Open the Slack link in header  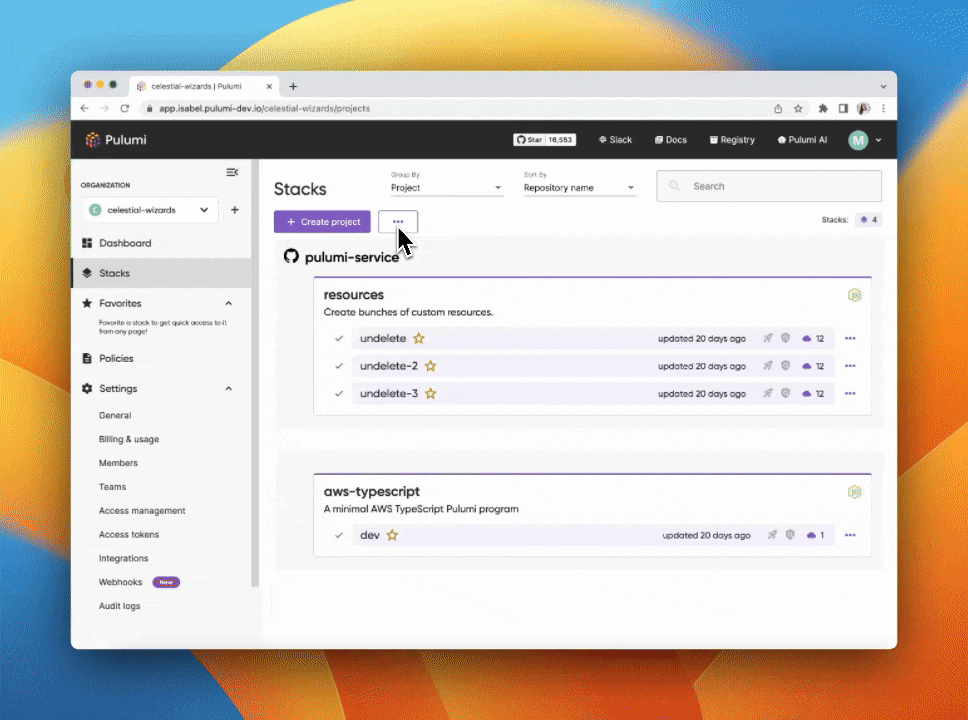point(615,140)
